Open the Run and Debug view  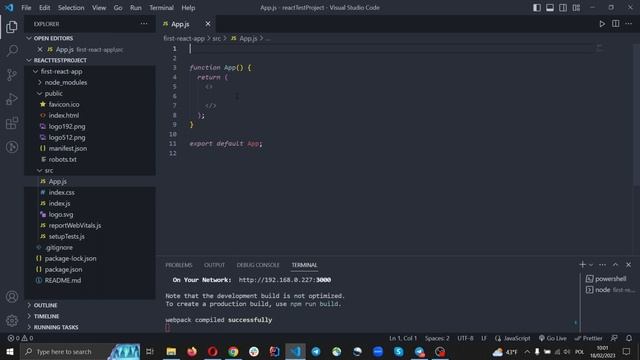click(12, 99)
